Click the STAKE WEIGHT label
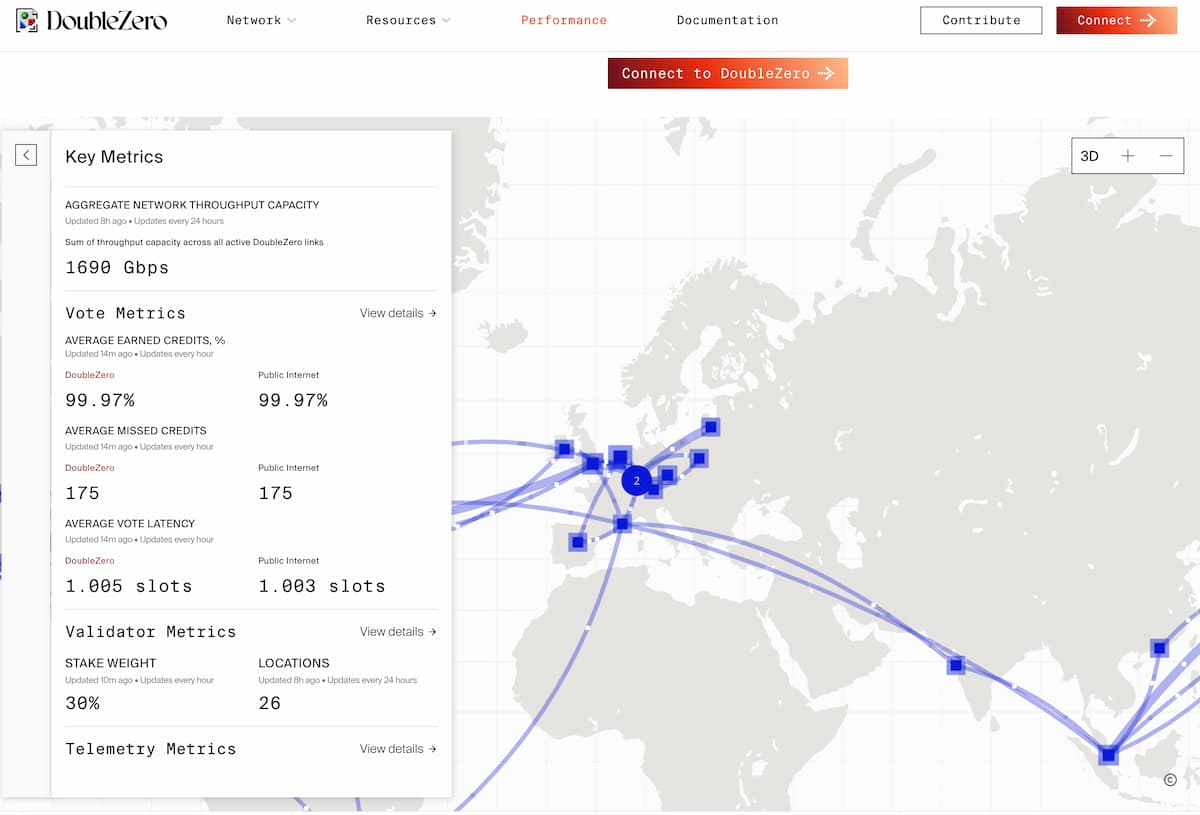Image resolution: width=1200 pixels, height=815 pixels. pos(111,663)
